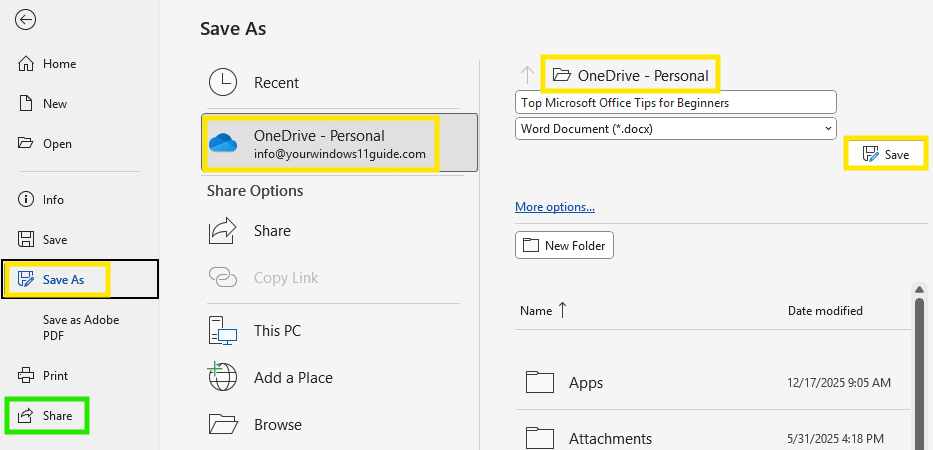Image resolution: width=933 pixels, height=450 pixels.
Task: Click the Save button beside file type
Action: click(x=885, y=155)
